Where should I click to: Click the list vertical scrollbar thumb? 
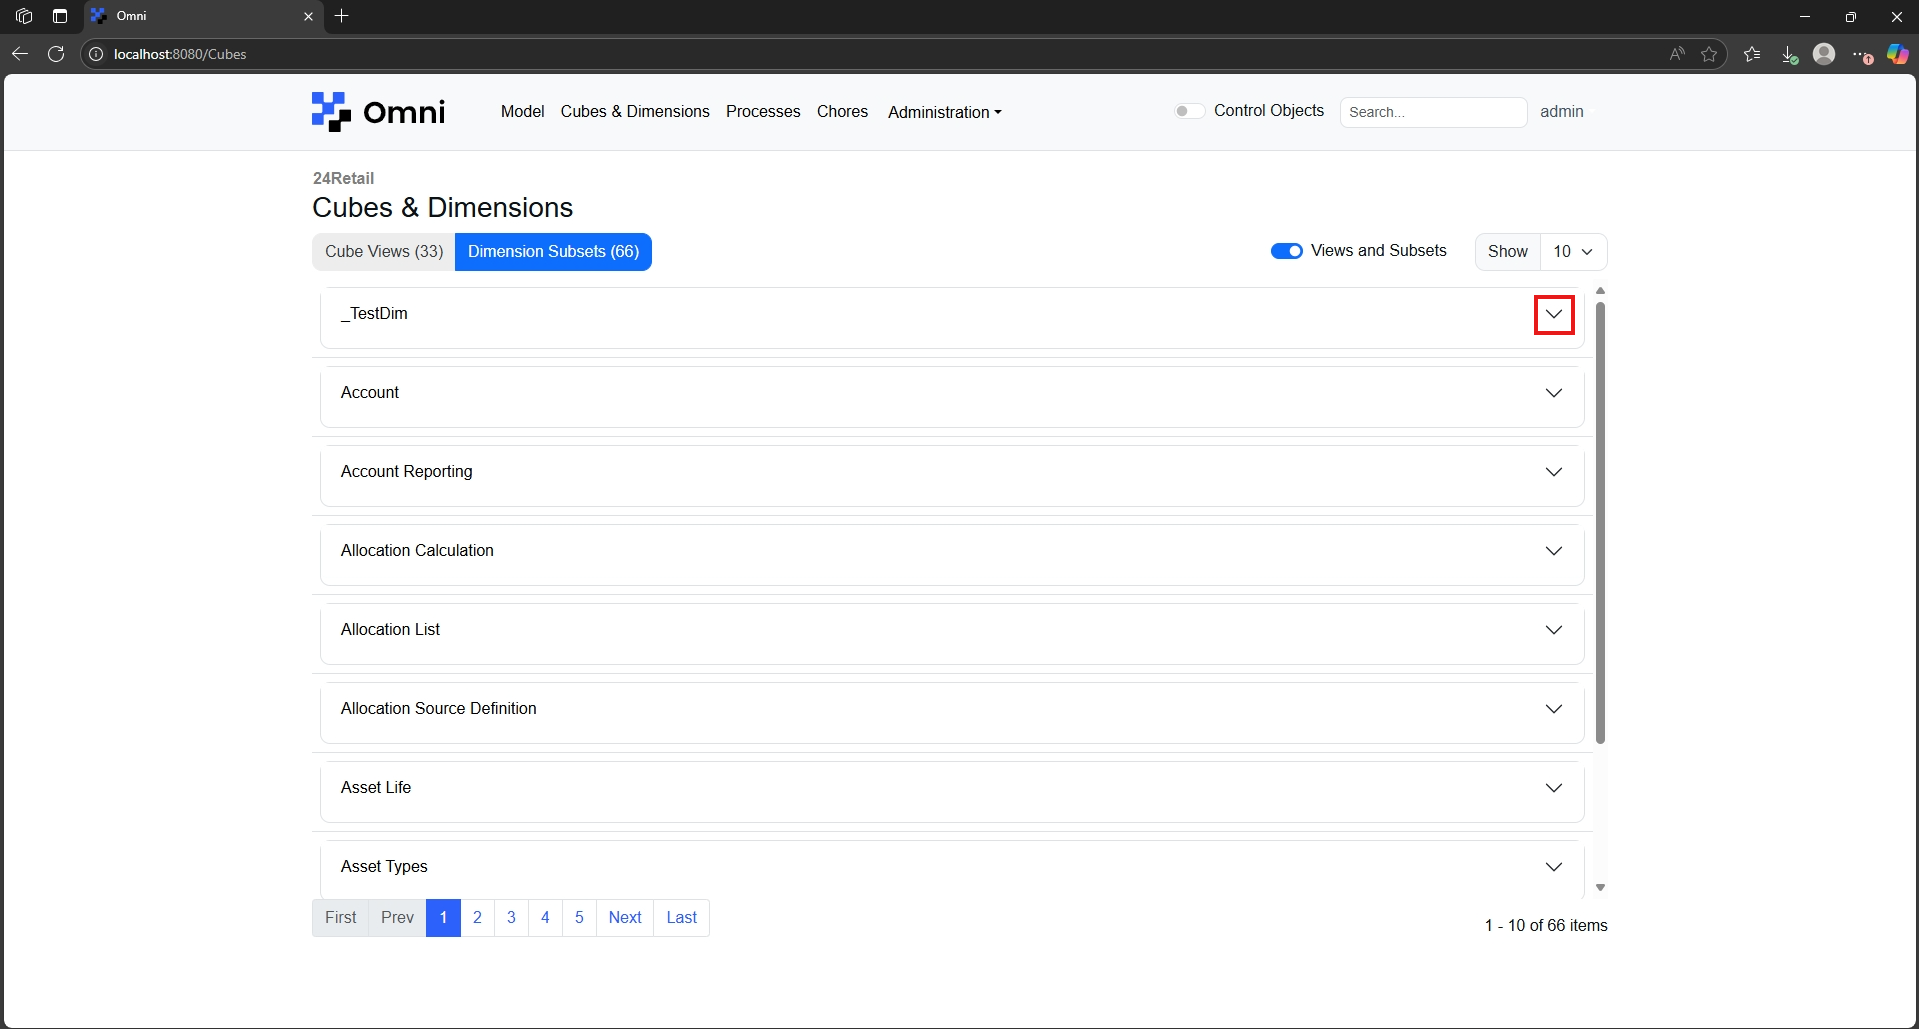point(1600,523)
